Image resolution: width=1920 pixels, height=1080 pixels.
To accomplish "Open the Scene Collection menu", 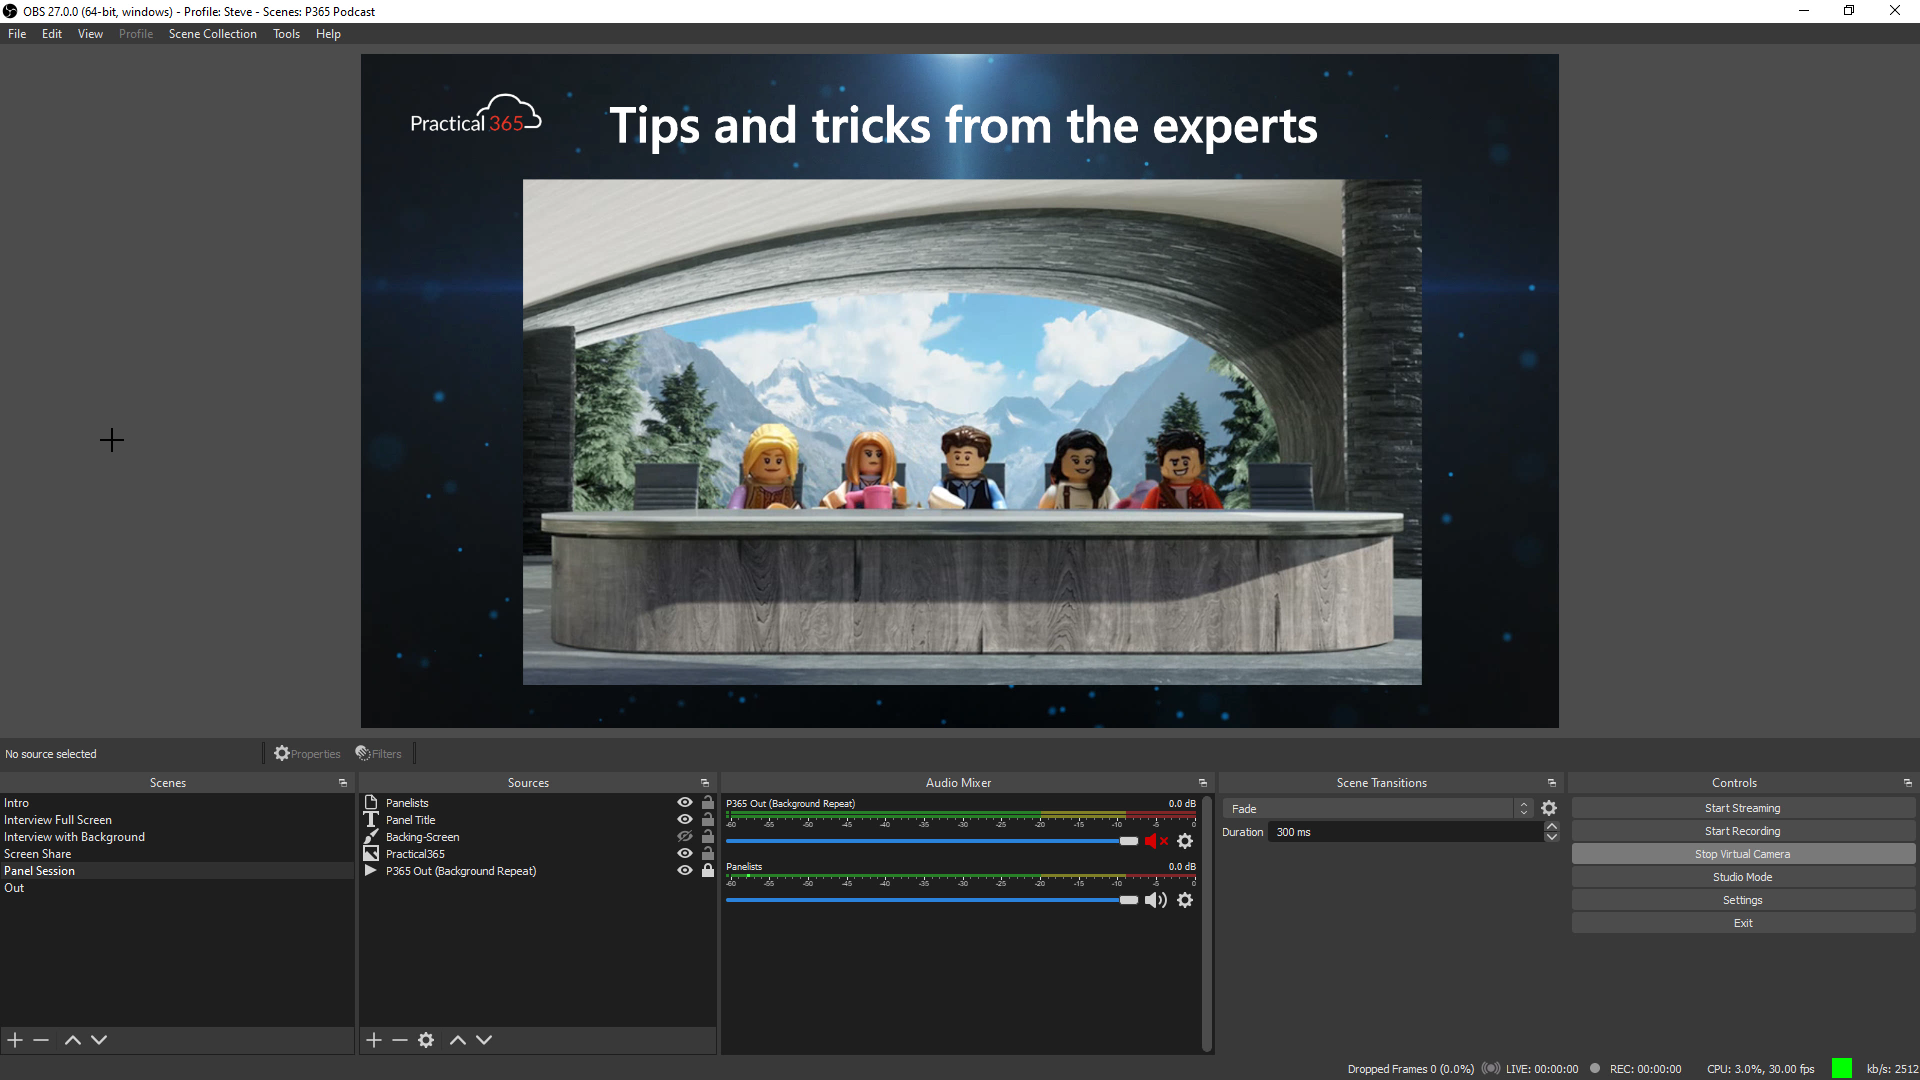I will click(x=212, y=33).
